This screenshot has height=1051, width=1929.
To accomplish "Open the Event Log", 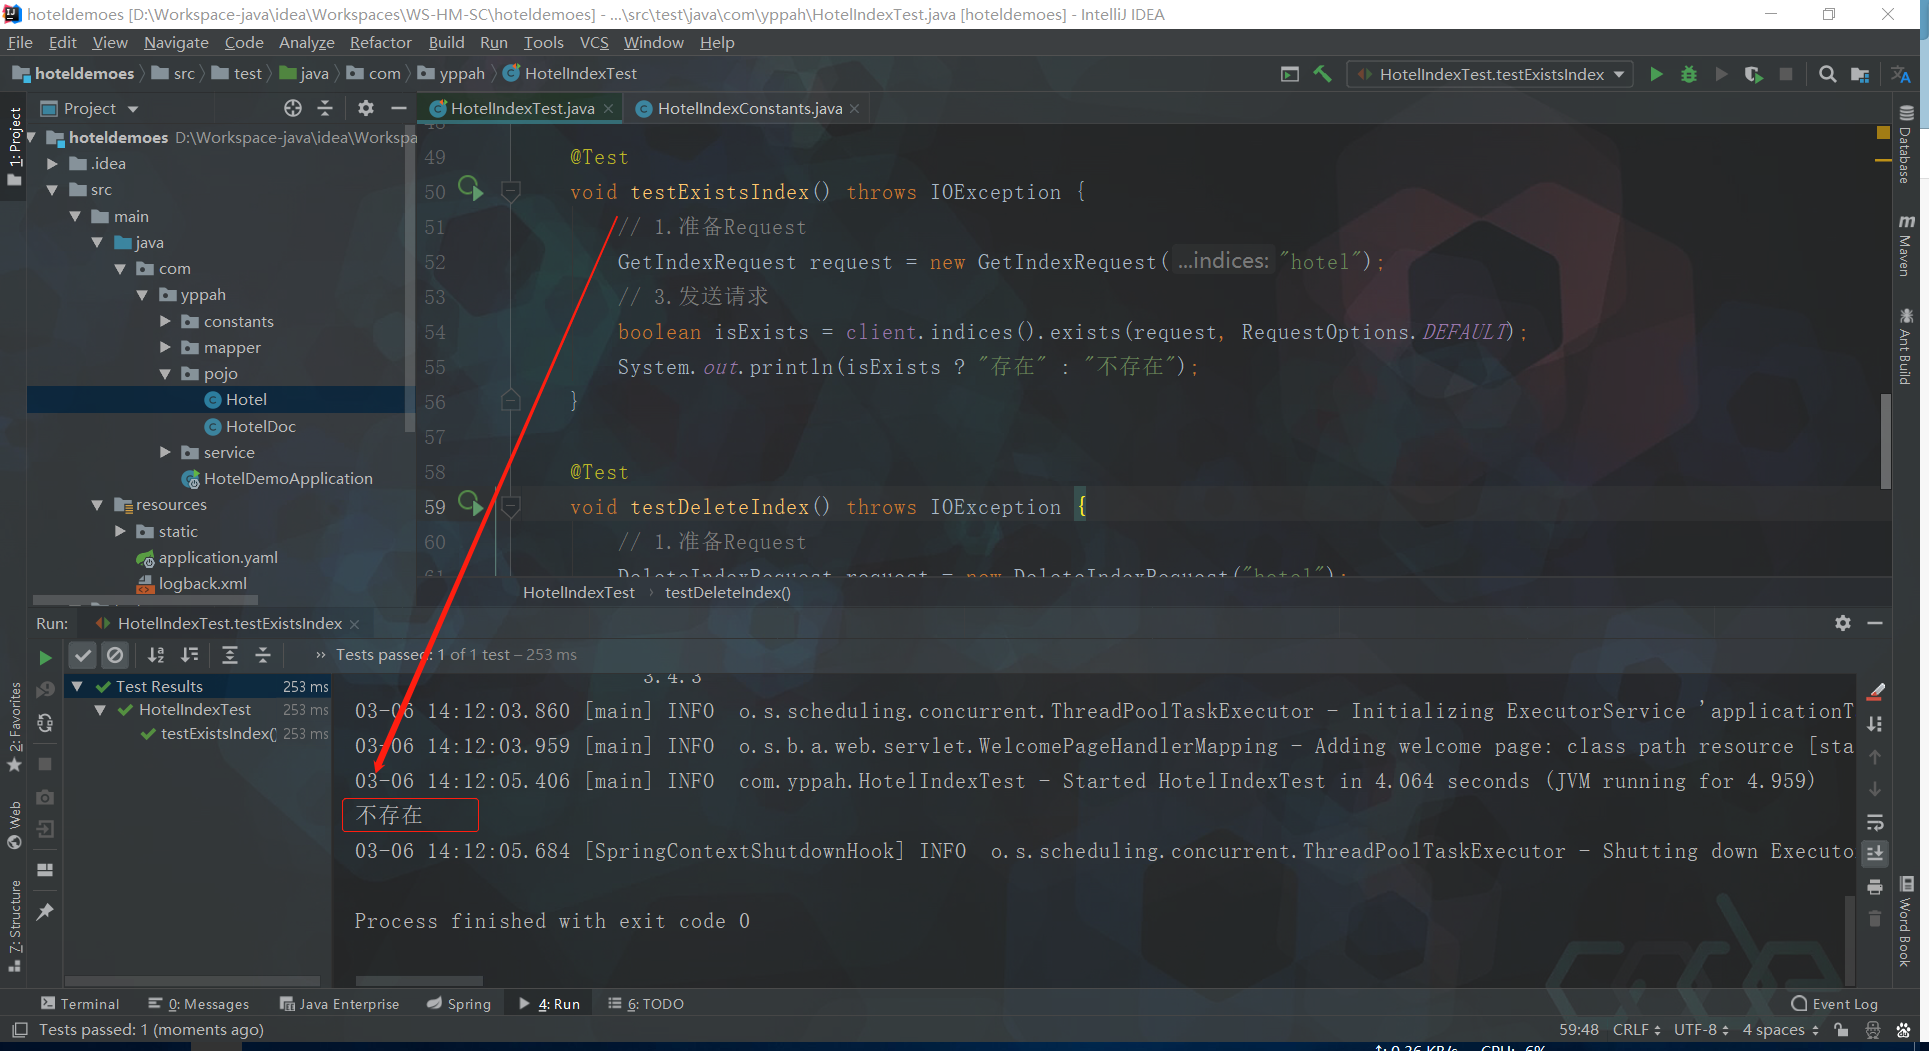I will (x=1835, y=1003).
